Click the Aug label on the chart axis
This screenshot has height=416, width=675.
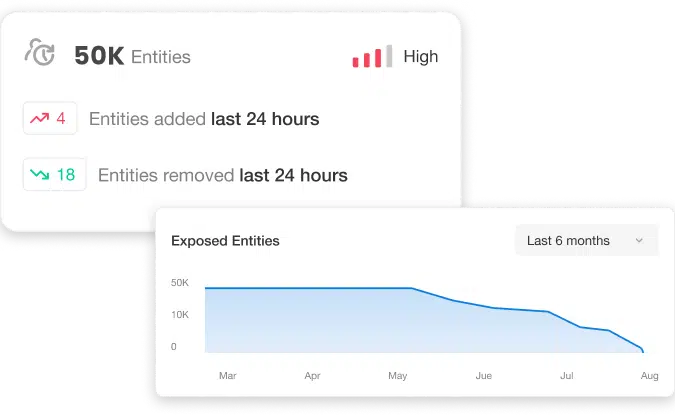coord(649,376)
